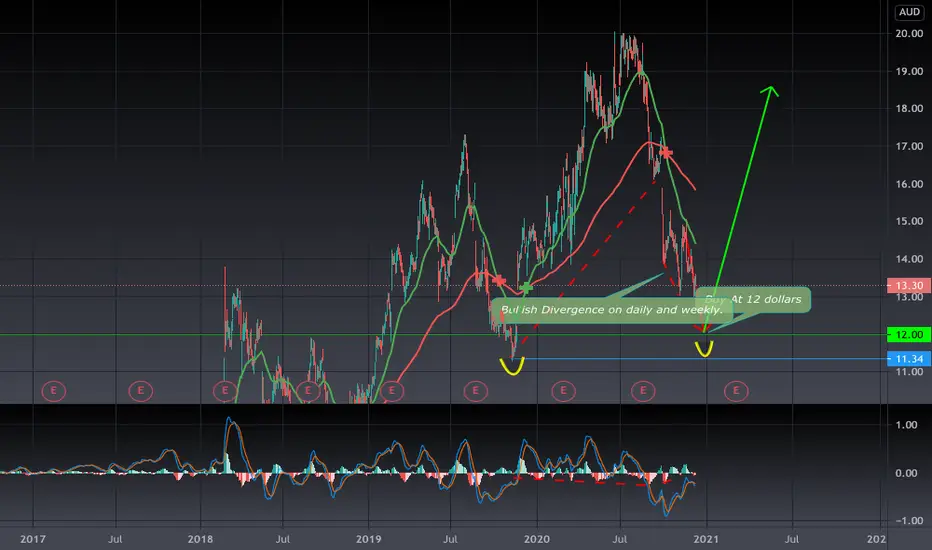932x550 pixels.
Task: Click the green 12.00 price line label
Action: [x=909, y=335]
